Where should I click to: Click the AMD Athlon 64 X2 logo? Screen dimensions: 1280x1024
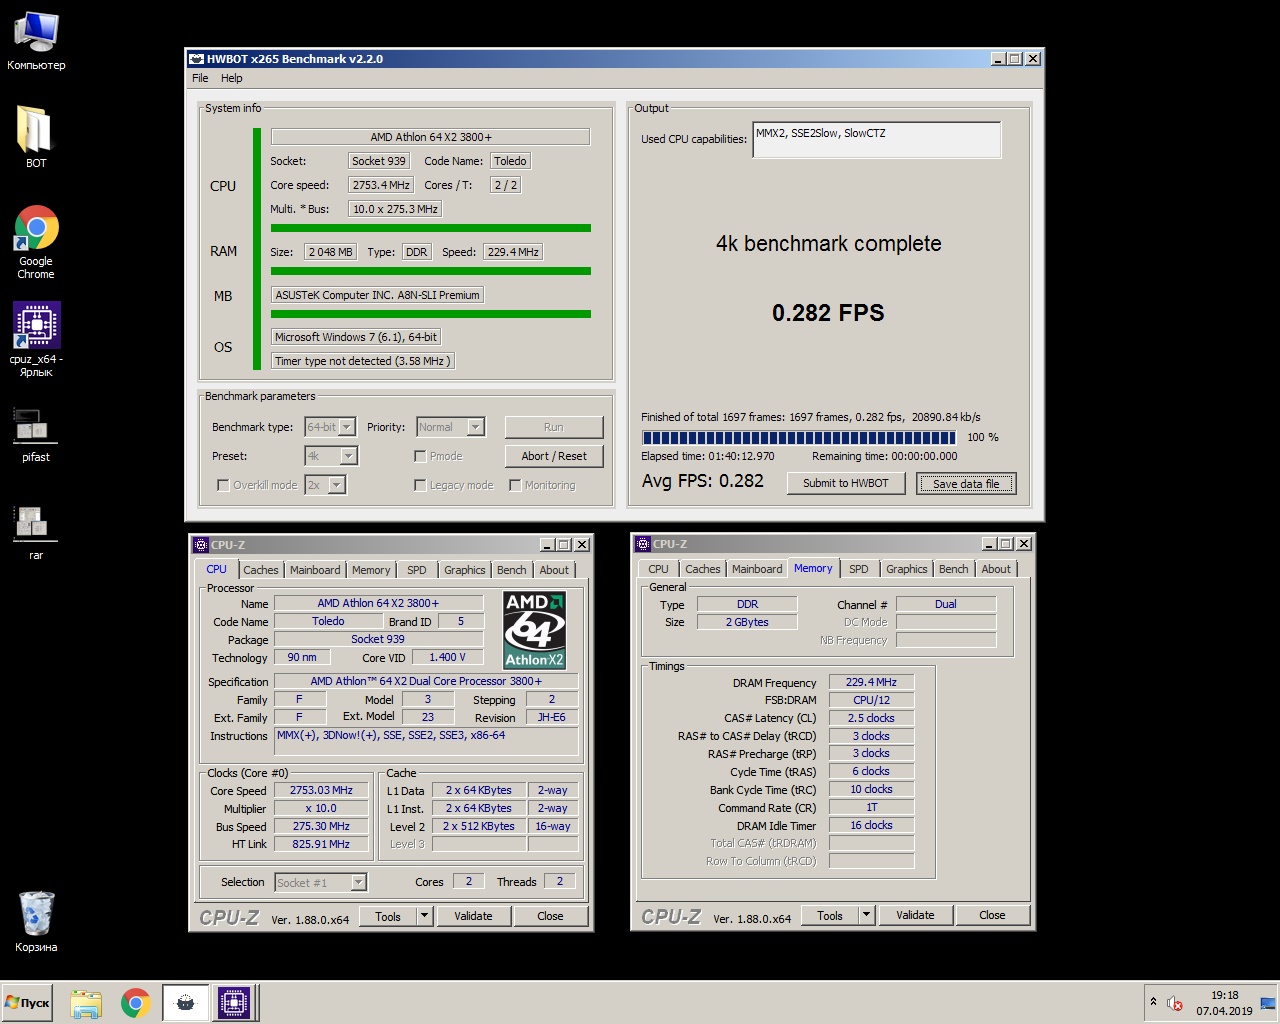coord(534,631)
